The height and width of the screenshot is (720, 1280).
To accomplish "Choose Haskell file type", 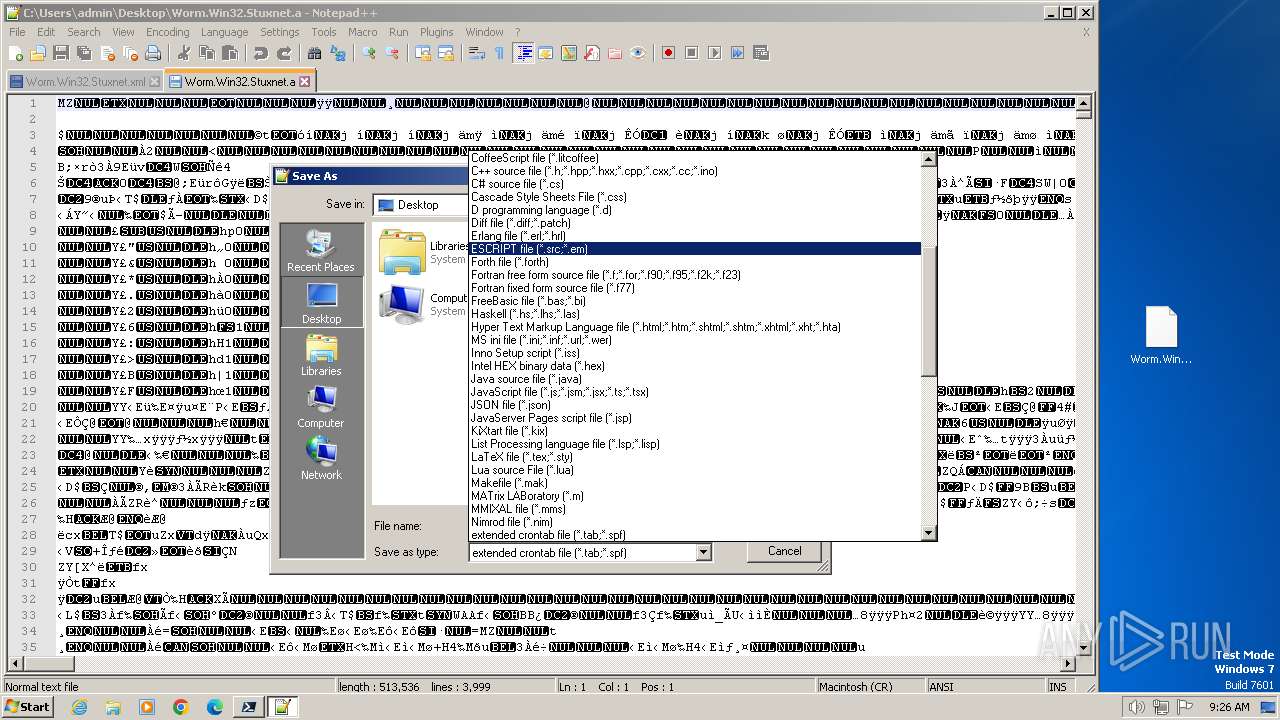I will coord(694,314).
